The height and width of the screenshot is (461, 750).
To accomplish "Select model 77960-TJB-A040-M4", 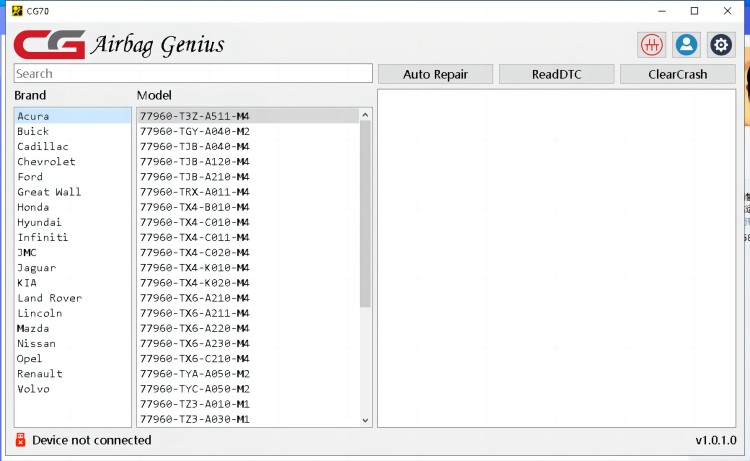I will [x=248, y=146].
